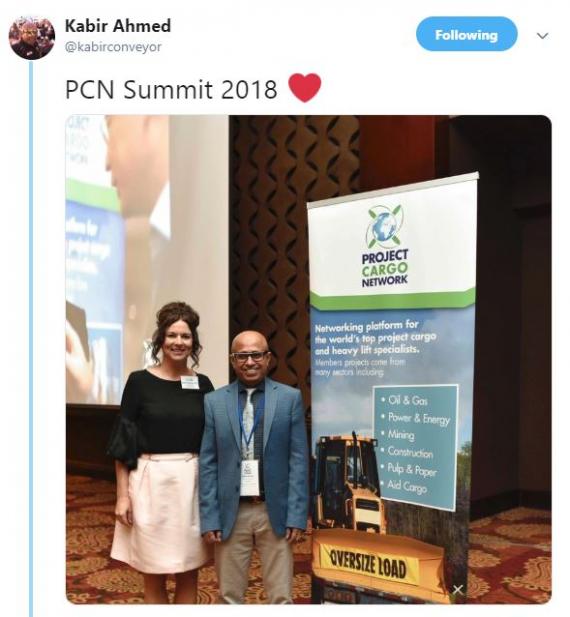Open the @kabirconveyor handle link
This screenshot has height=617, width=570.
coord(113,47)
